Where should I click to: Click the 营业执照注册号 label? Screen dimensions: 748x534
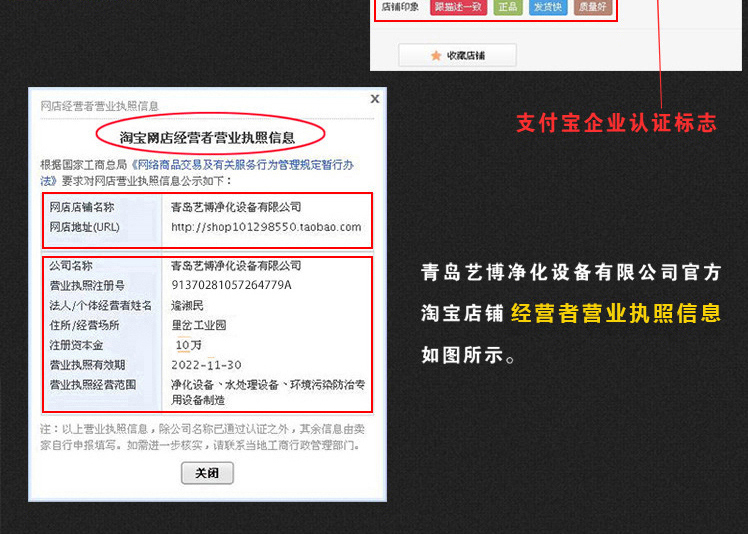pos(87,285)
